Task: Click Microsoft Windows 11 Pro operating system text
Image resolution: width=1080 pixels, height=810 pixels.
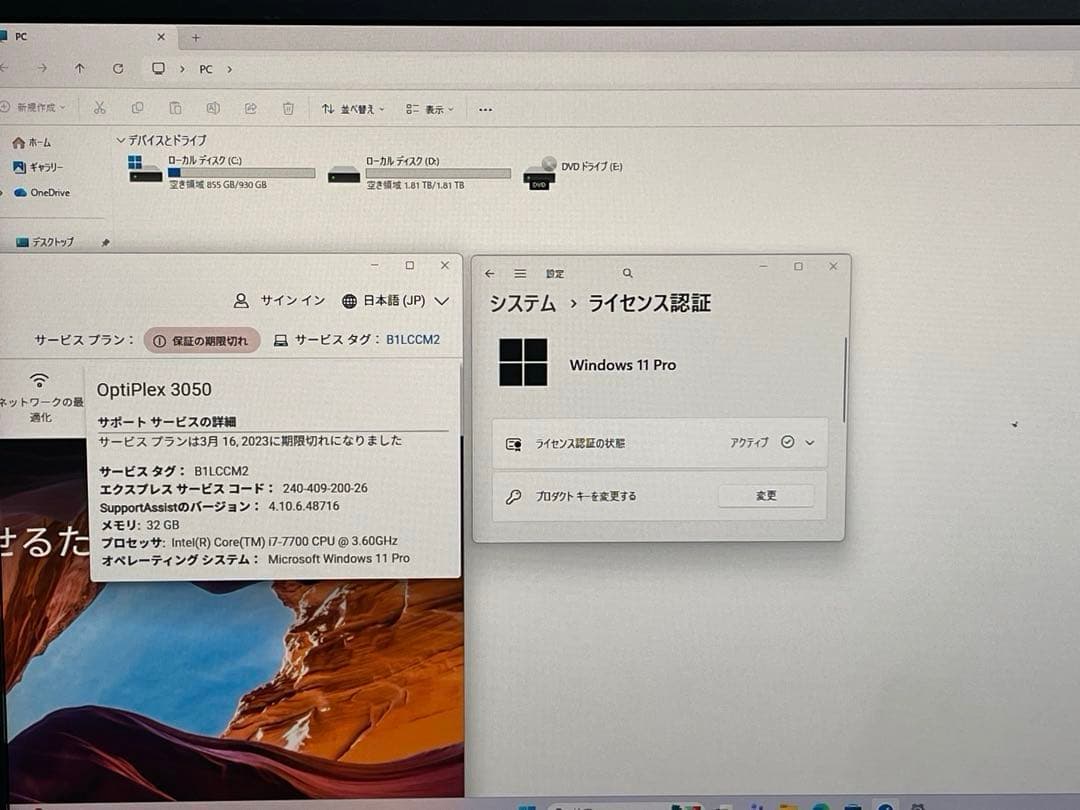Action: 338,559
